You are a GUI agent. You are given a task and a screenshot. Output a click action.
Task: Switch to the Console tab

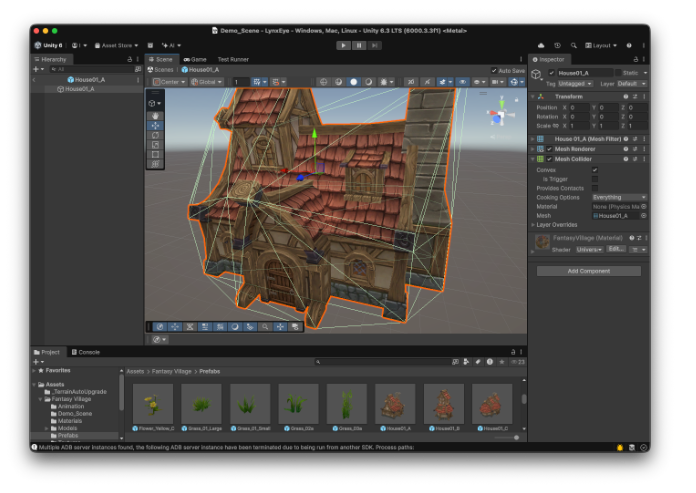tap(86, 352)
